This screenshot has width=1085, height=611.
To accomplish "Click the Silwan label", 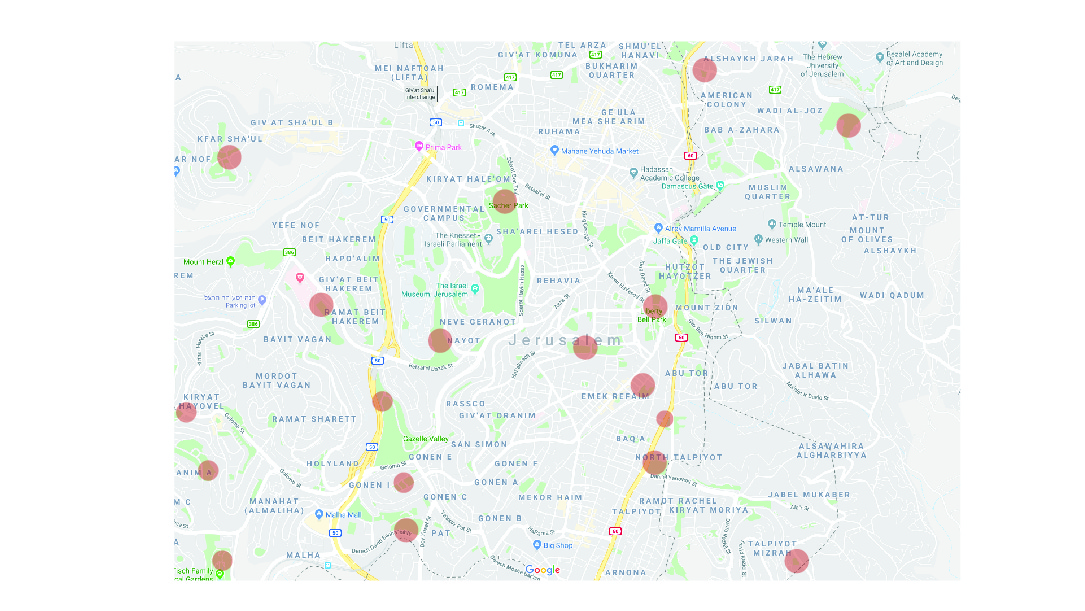I will point(773,320).
